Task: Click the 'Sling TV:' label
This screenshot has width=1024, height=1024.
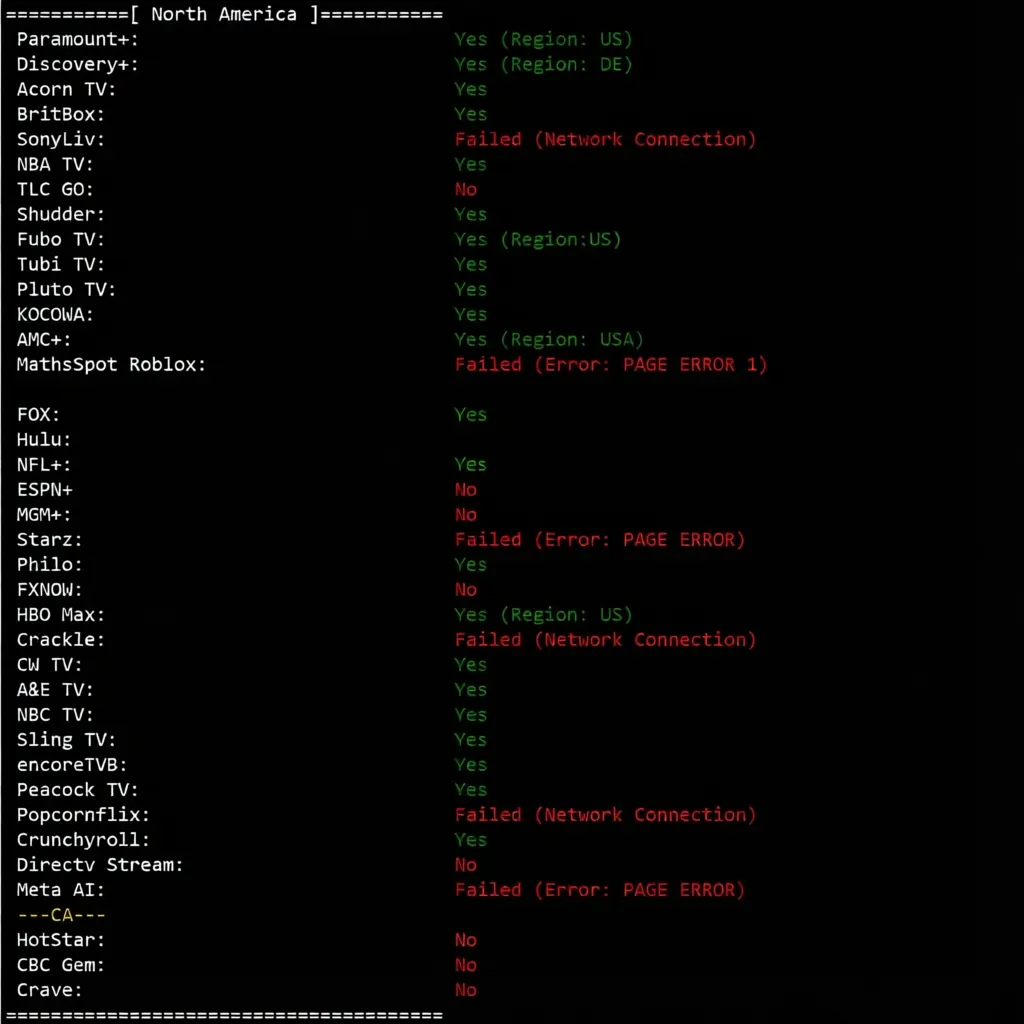Action: point(67,740)
